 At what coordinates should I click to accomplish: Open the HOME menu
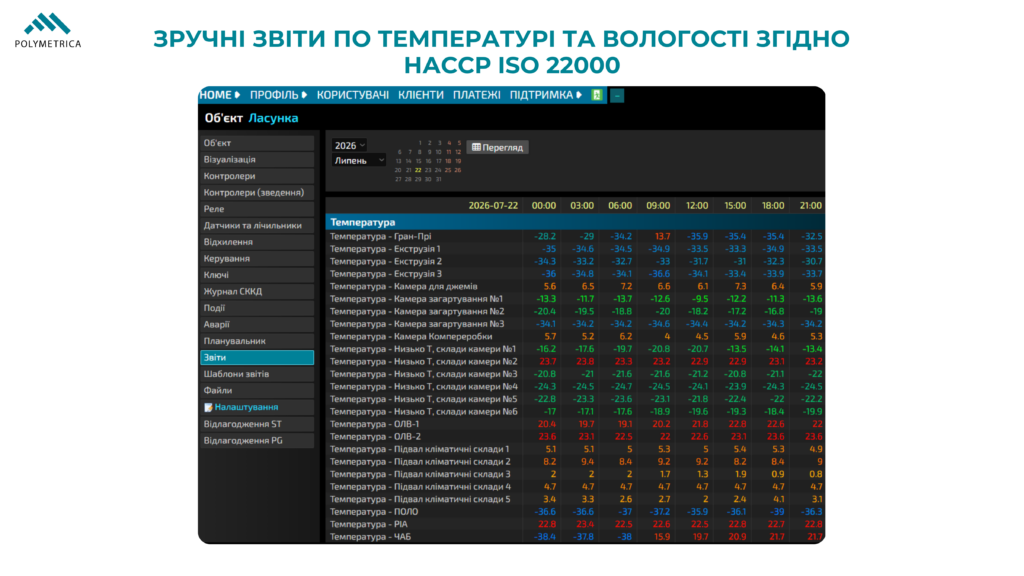pyautogui.click(x=219, y=95)
